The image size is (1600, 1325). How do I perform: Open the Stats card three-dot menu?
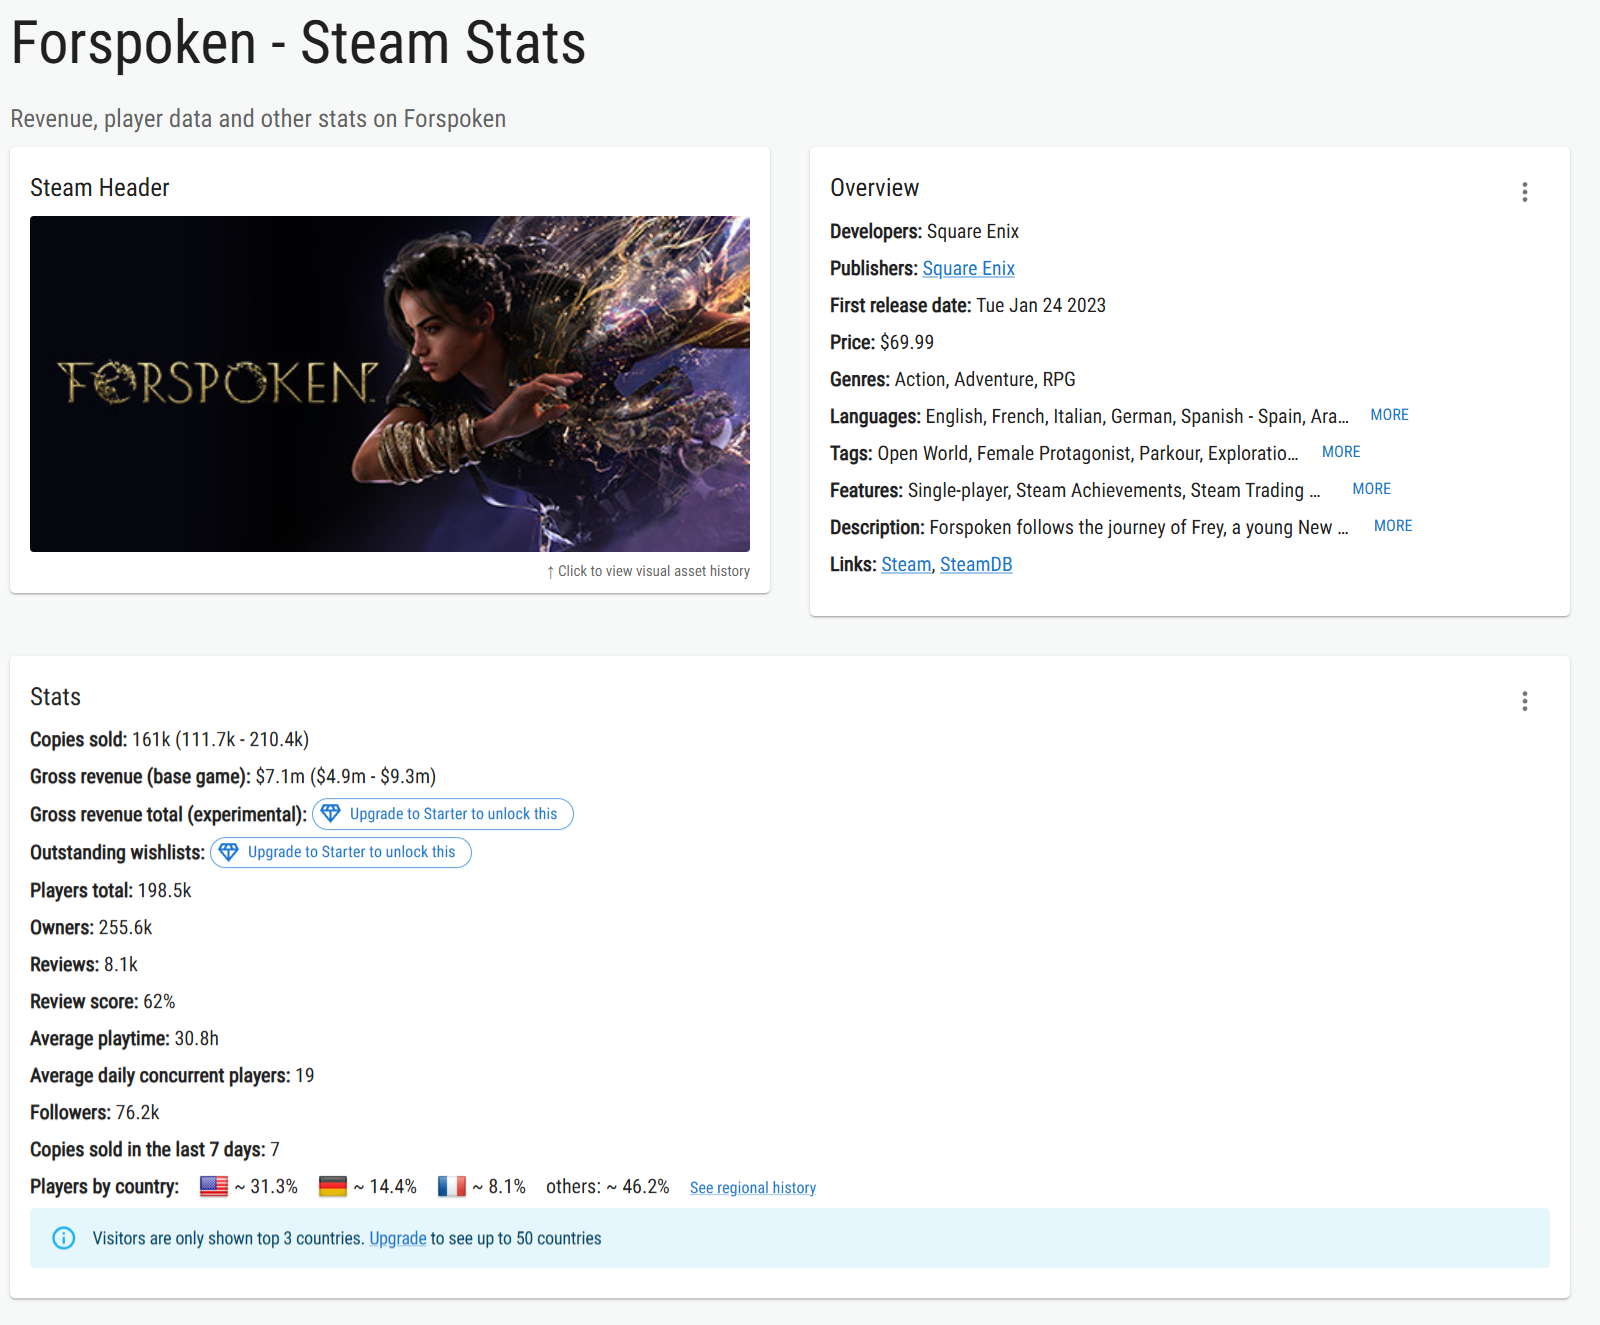pos(1524,701)
